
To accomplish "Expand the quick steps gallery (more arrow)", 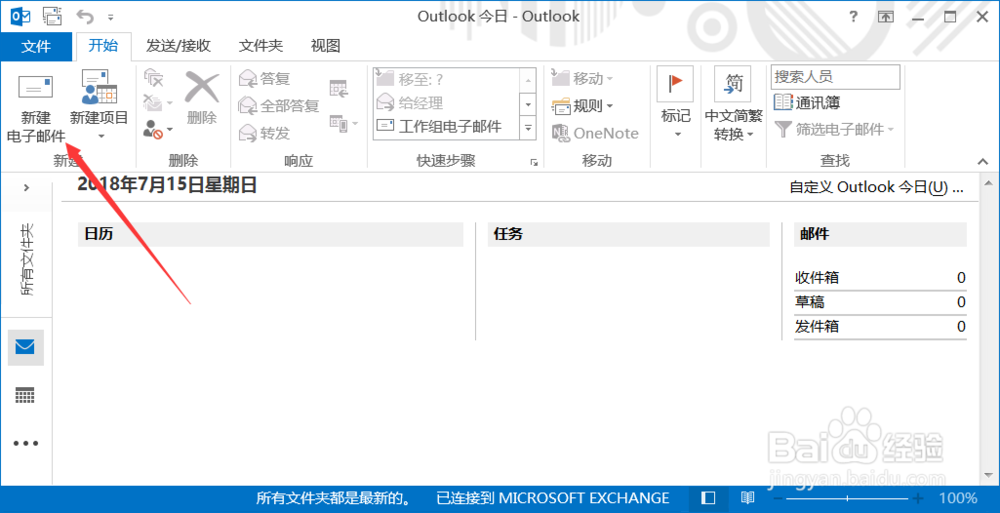I will point(528,127).
